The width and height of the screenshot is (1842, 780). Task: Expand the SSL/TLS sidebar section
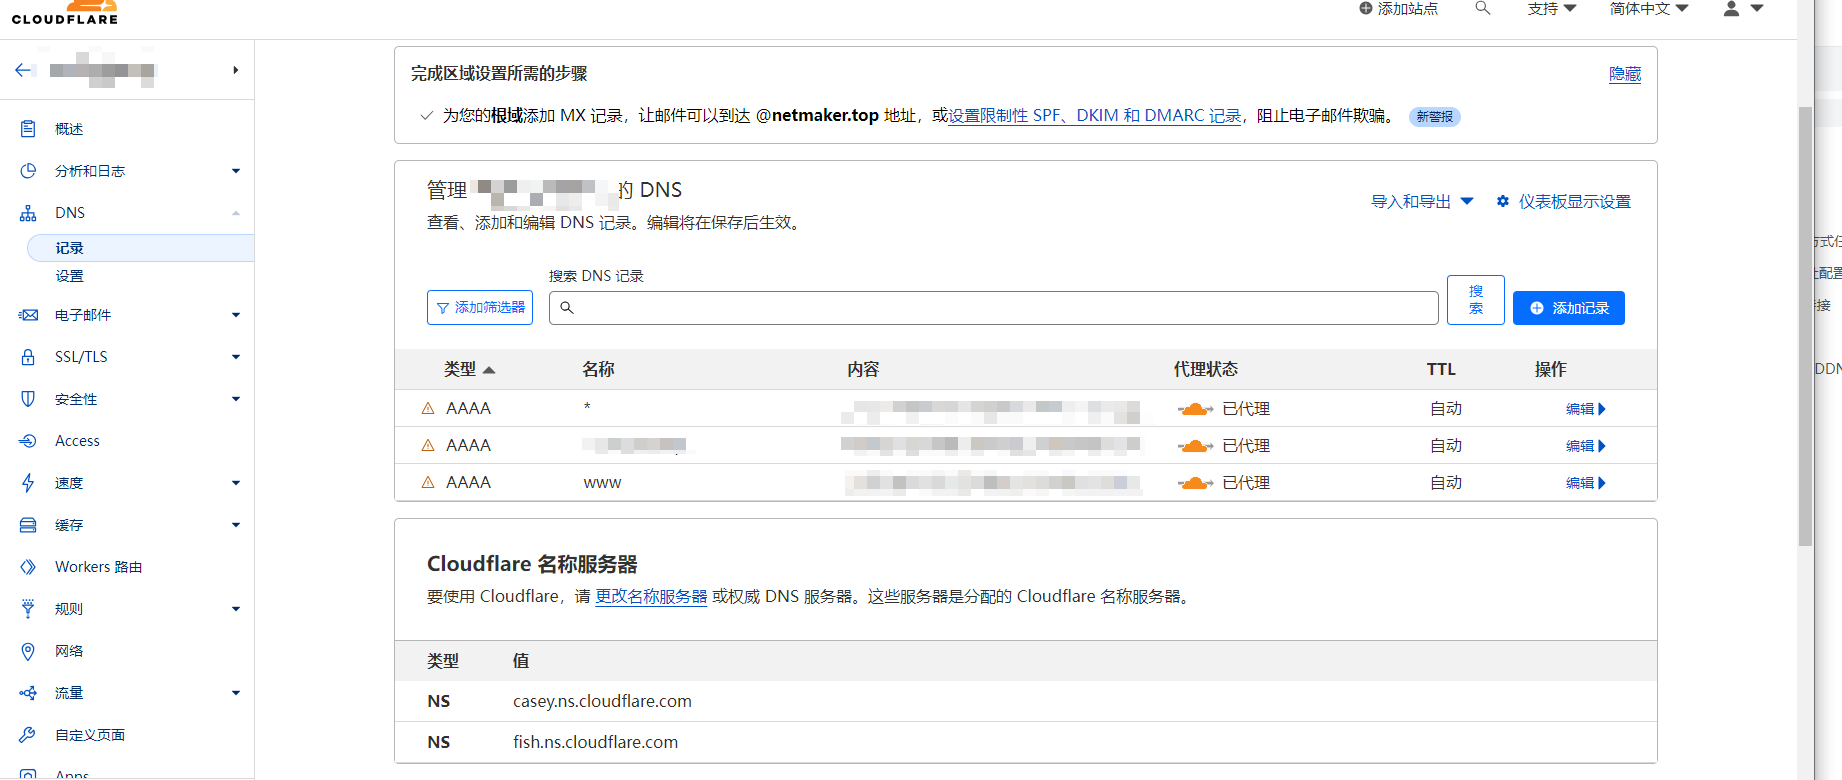point(236,357)
